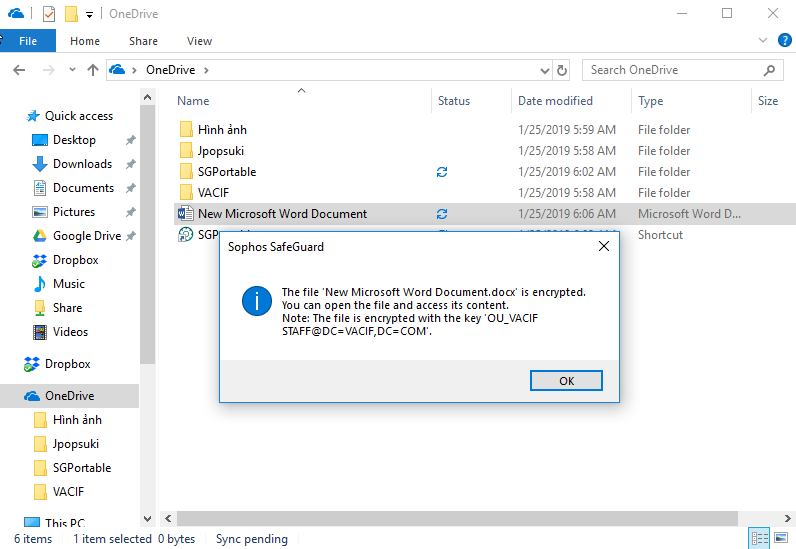Open Documents in Quick access

pos(83,187)
